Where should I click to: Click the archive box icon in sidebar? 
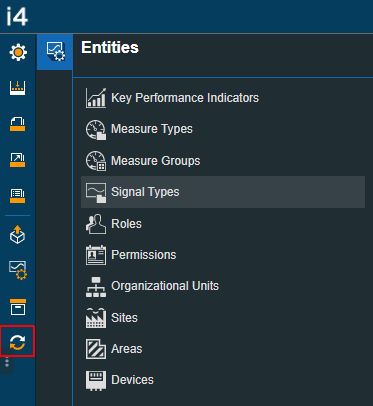18,307
